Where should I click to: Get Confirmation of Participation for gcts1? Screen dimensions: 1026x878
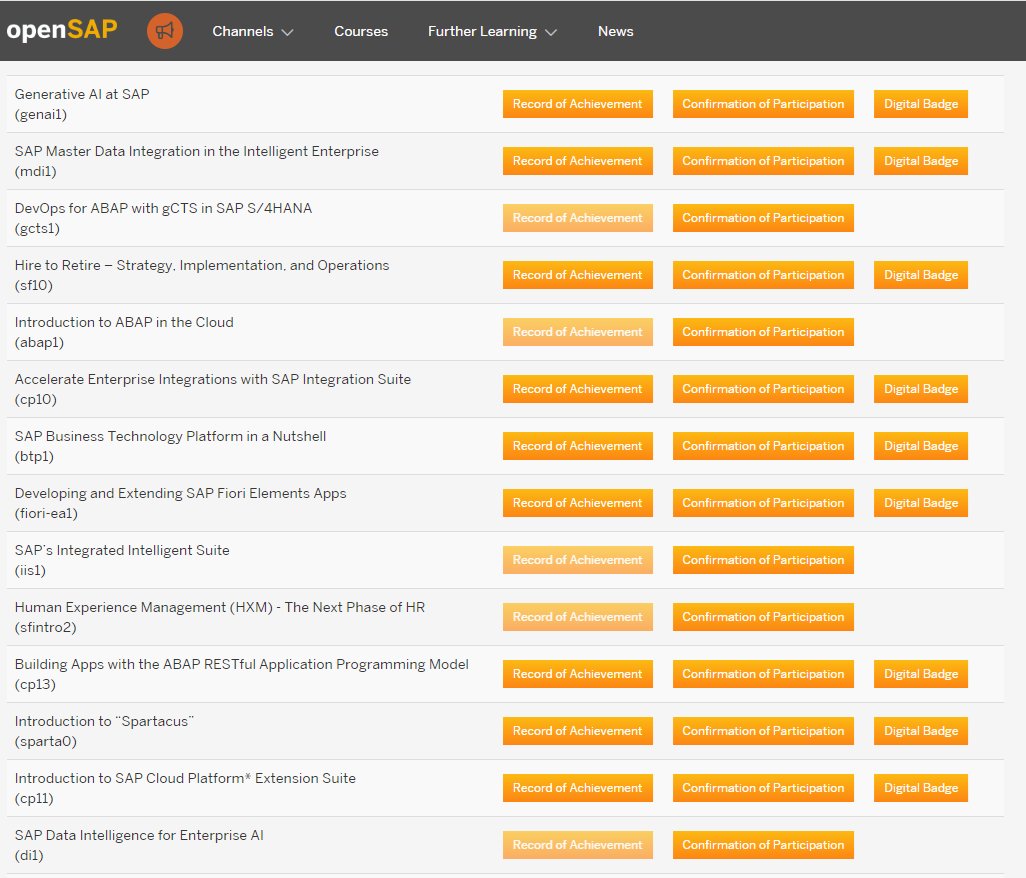pyautogui.click(x=763, y=218)
